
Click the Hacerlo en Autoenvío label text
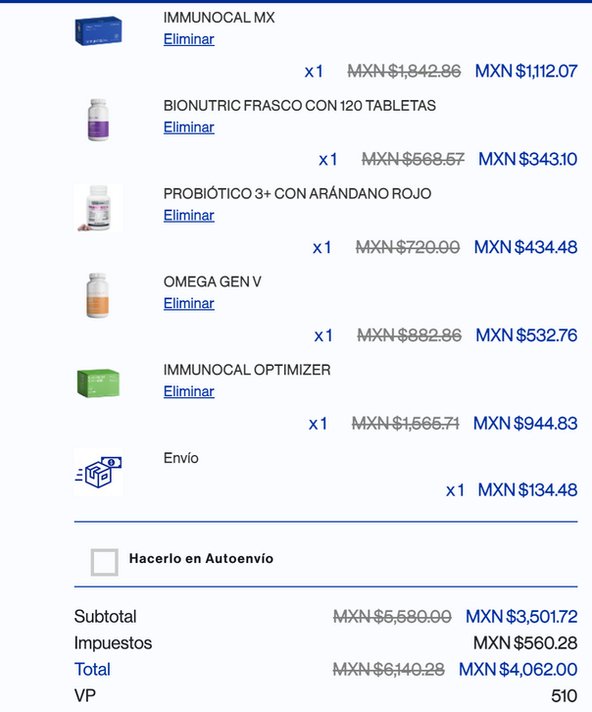pyautogui.click(x=201, y=559)
